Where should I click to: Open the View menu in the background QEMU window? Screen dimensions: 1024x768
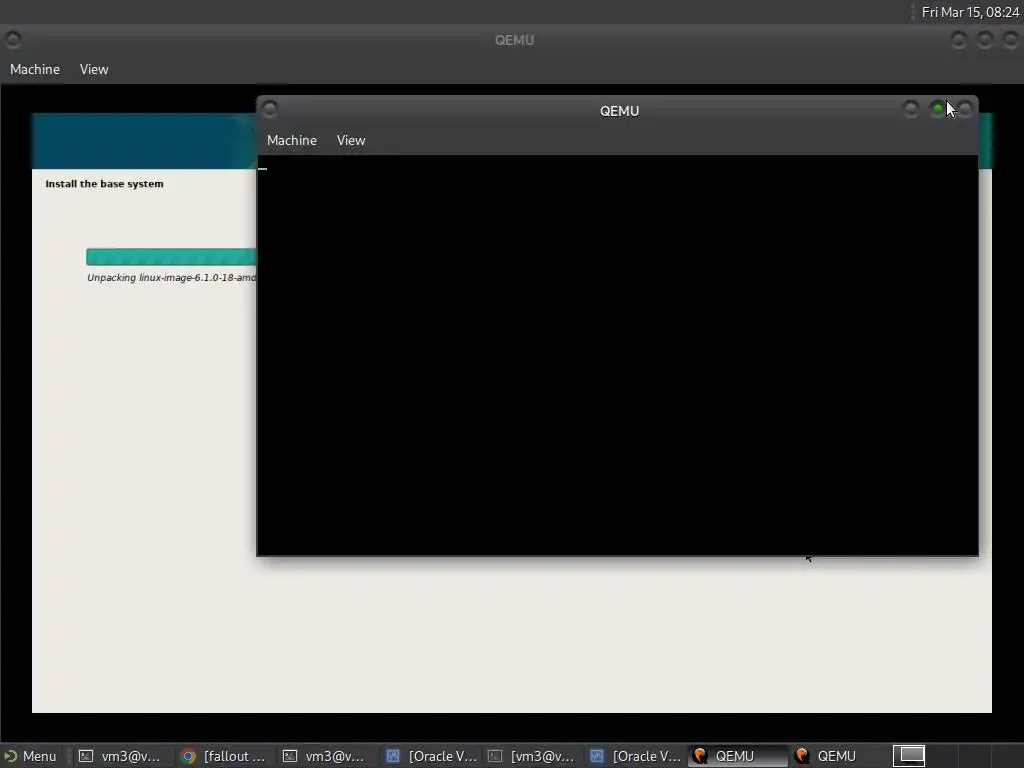tap(94, 69)
